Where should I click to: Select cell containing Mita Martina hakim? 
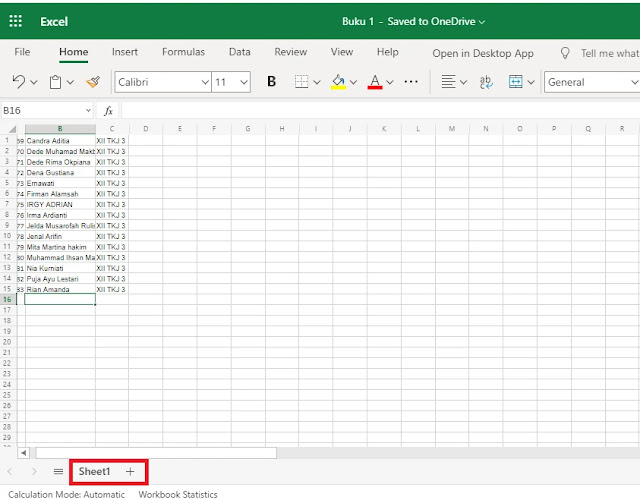point(60,247)
